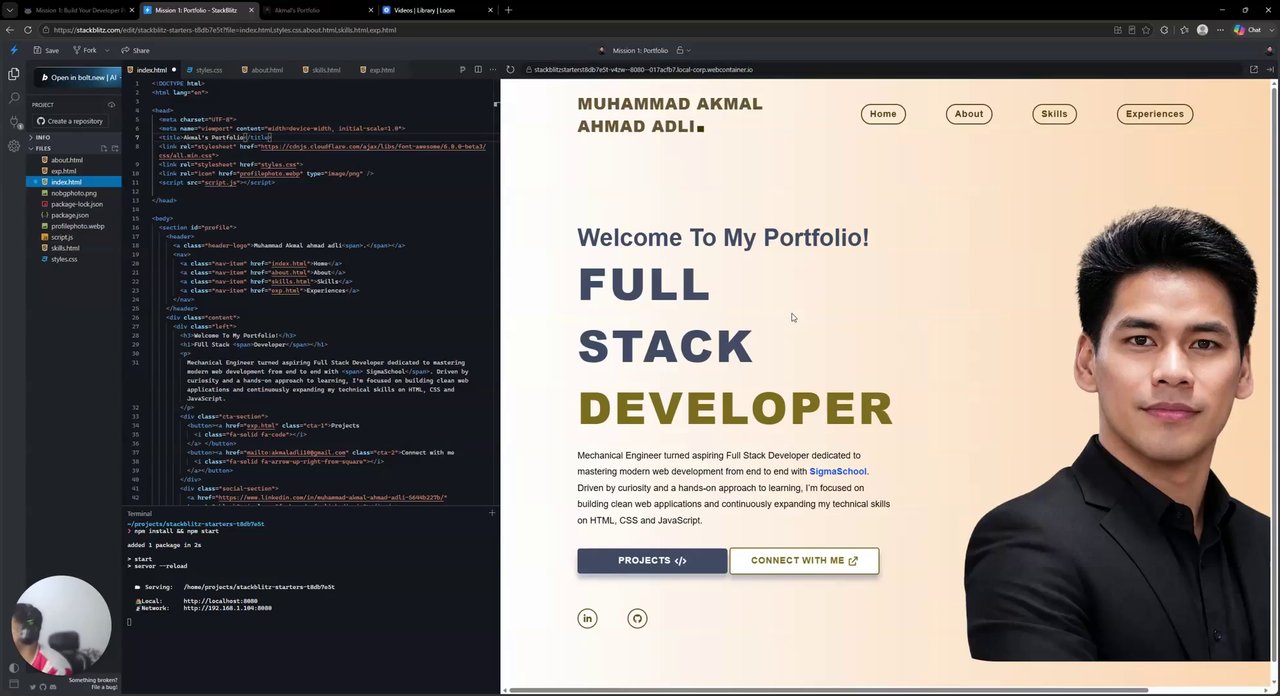The width and height of the screenshot is (1280, 696).
Task: Click the StackBlitz lightning bolt logo
Action: tap(13, 50)
